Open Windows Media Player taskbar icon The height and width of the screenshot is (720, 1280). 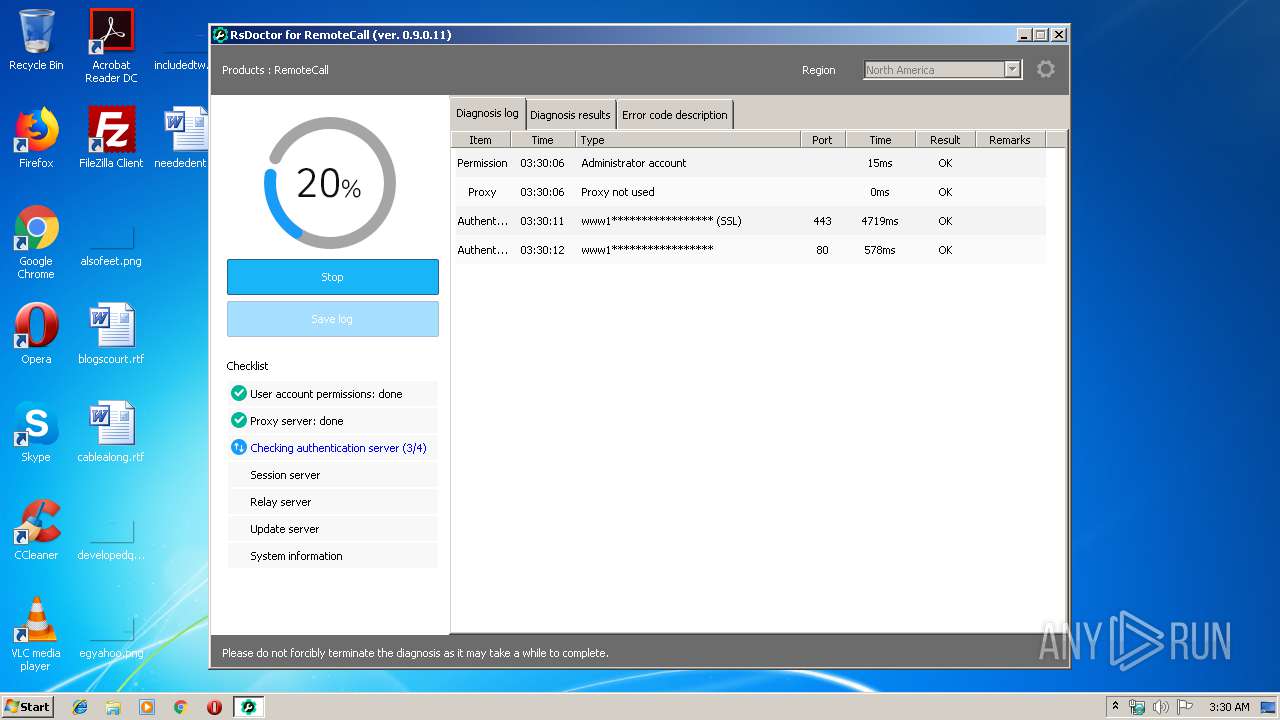tap(147, 707)
